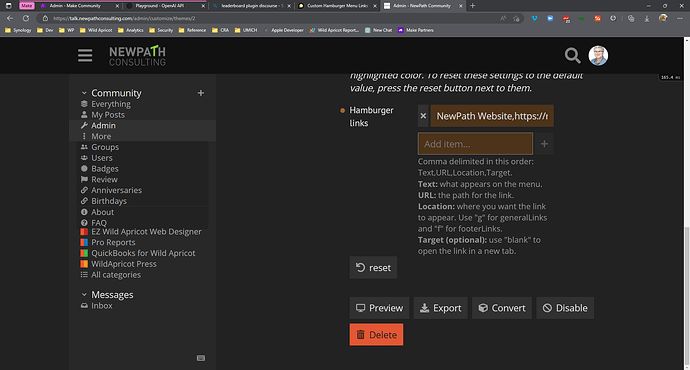Open the Reference bookmarks folder
The height and width of the screenshot is (370, 690).
pos(192,30)
